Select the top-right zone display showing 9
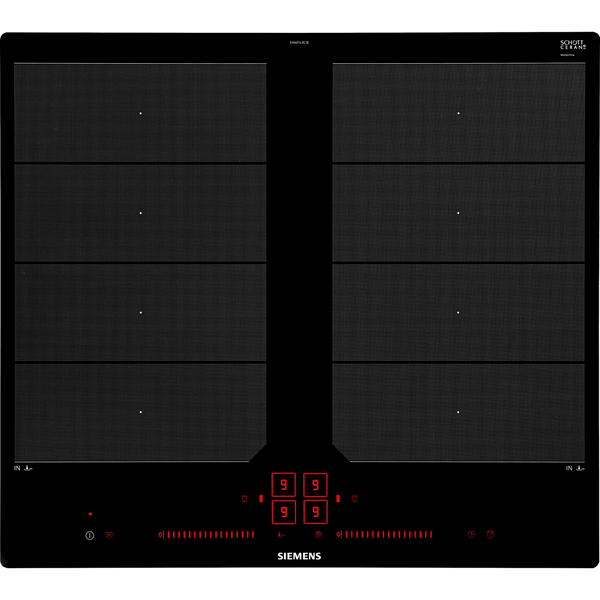Image resolution: width=600 pixels, height=600 pixels. click(315, 485)
